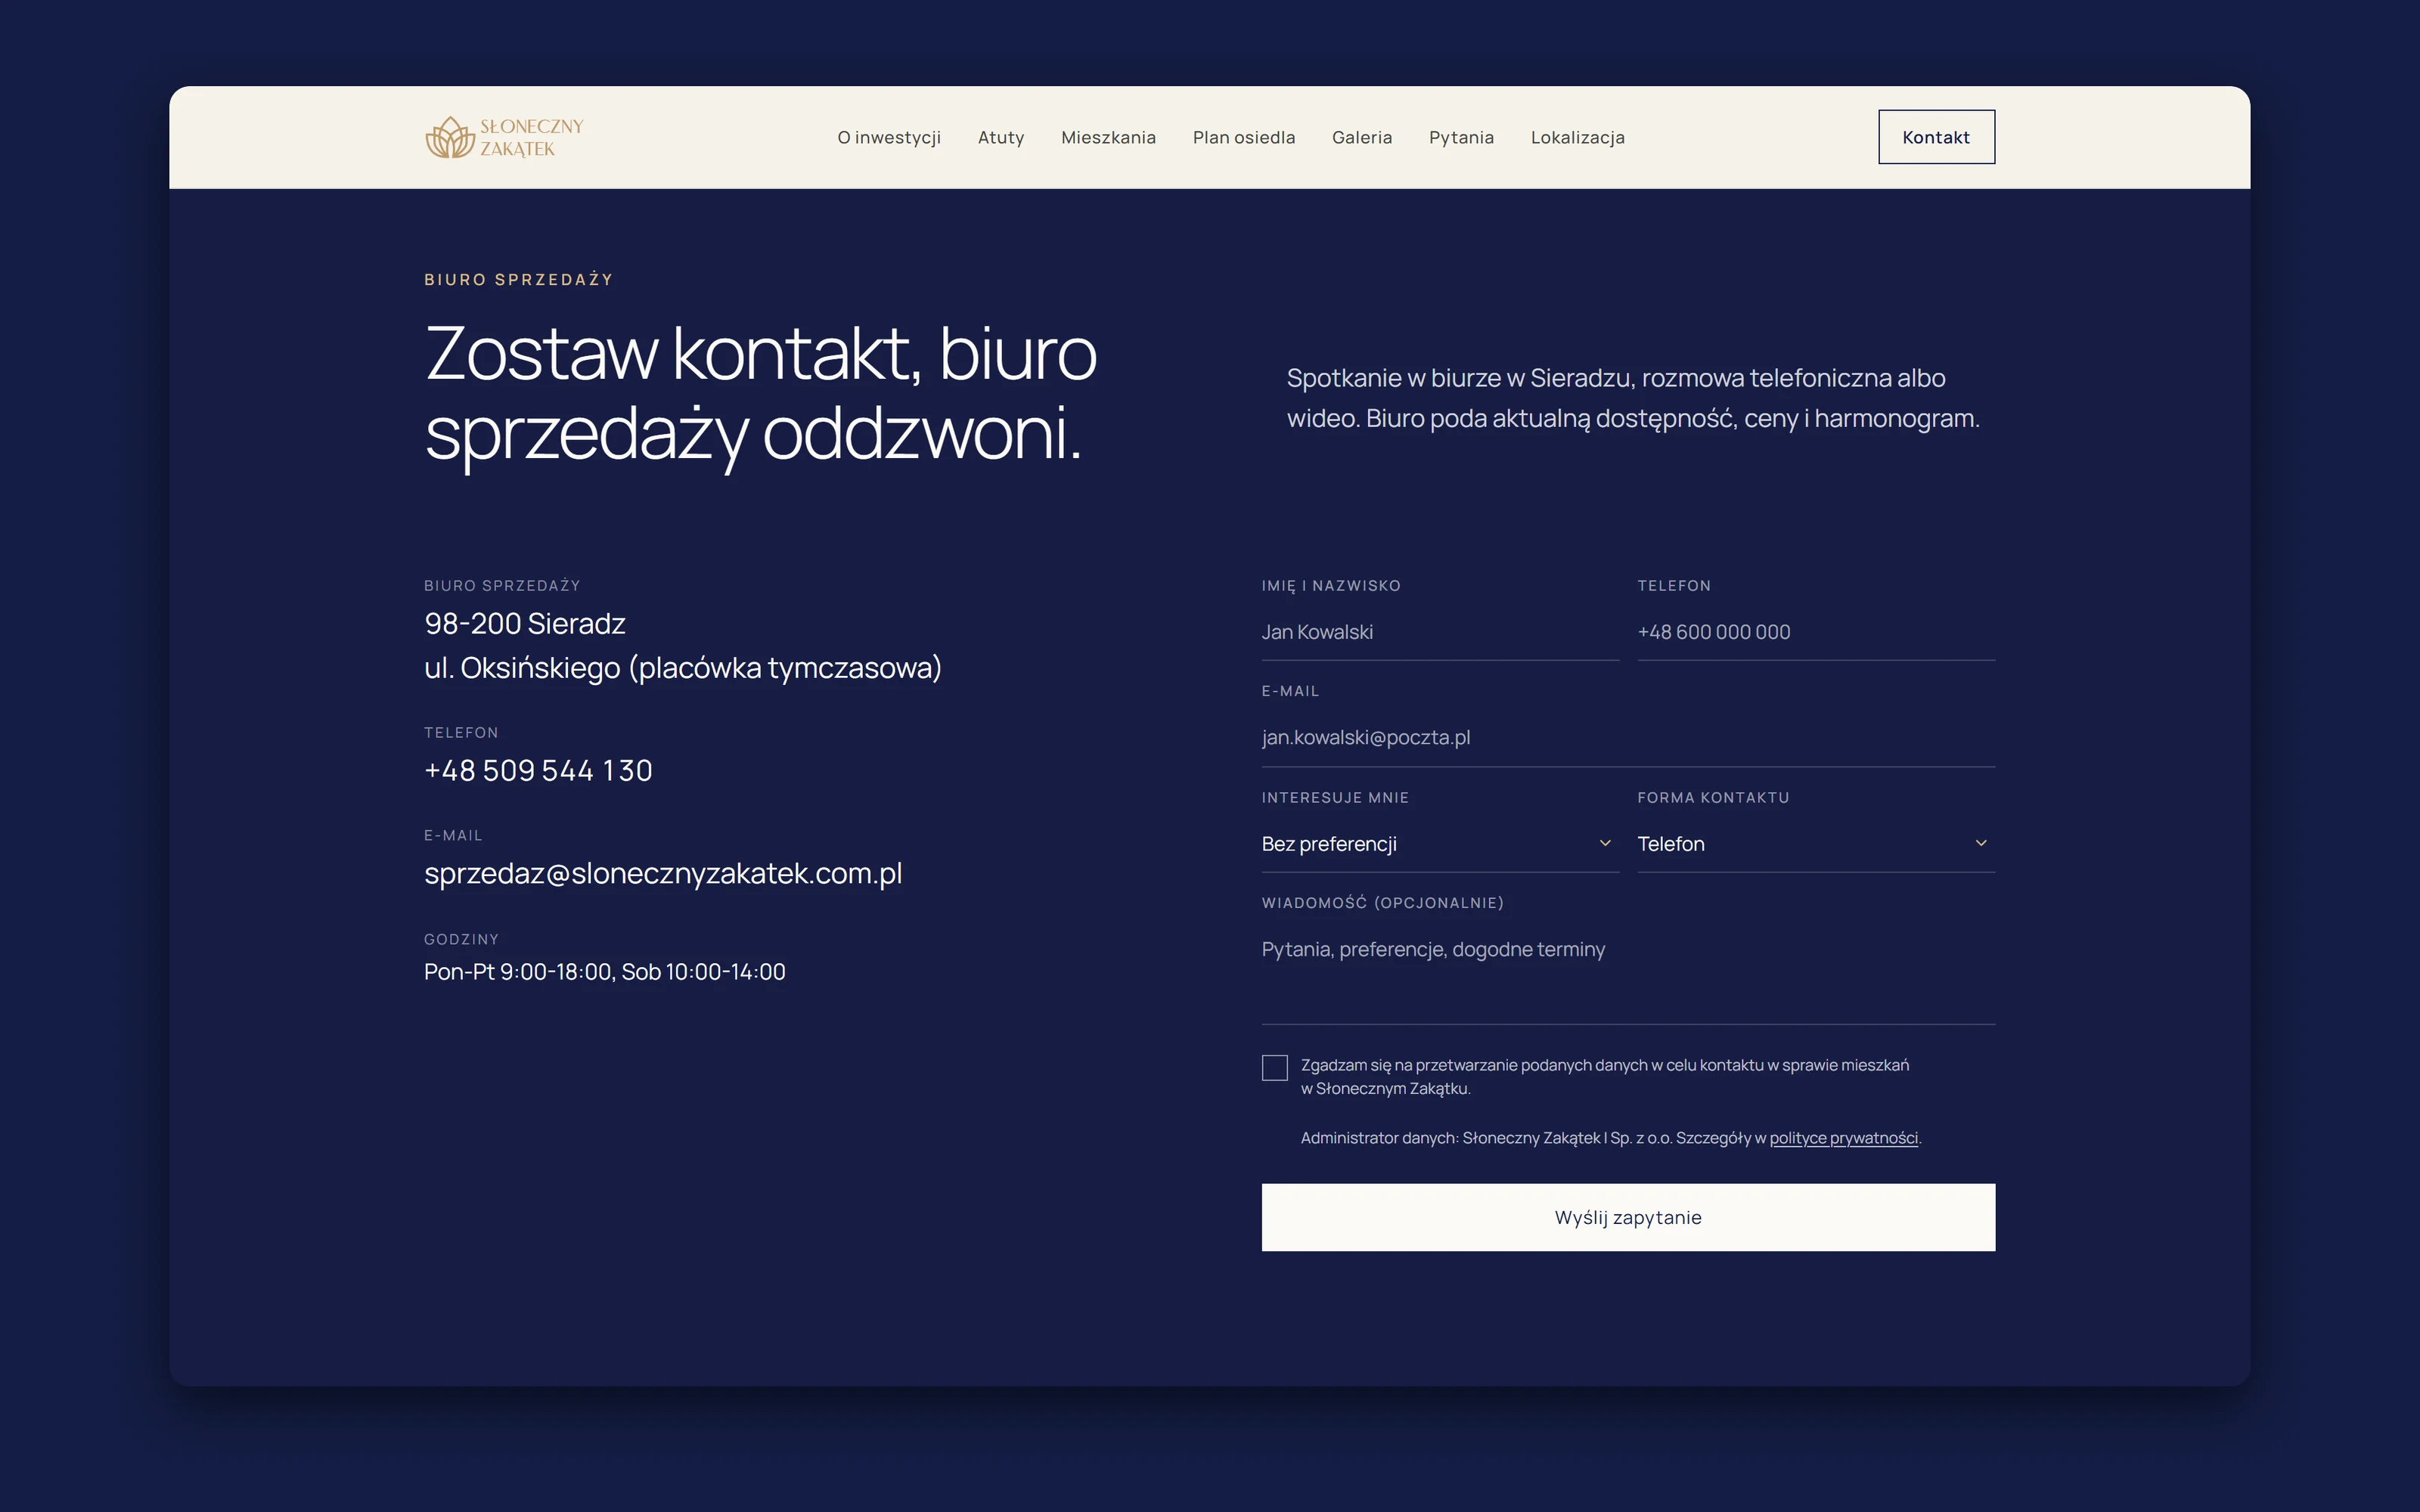This screenshot has width=2420, height=1512.
Task: Focus the Imię i nazwisko field
Action: 1440,632
